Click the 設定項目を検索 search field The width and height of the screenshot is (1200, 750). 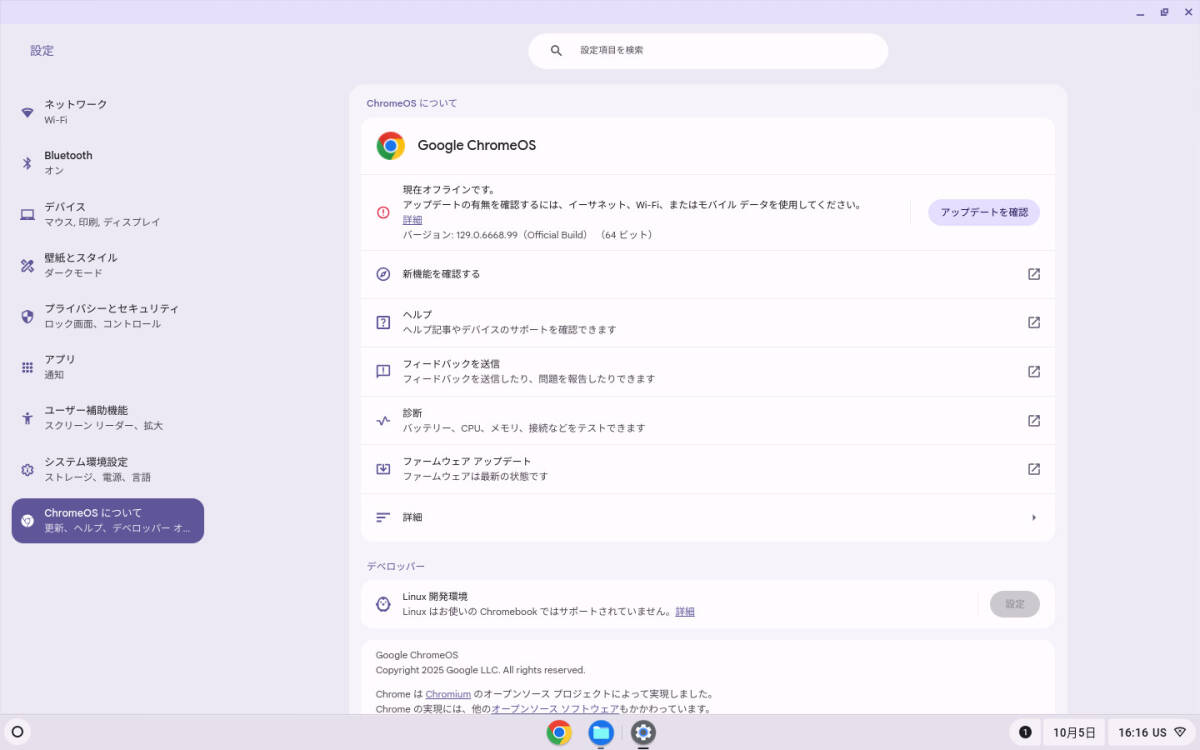[x=708, y=50]
